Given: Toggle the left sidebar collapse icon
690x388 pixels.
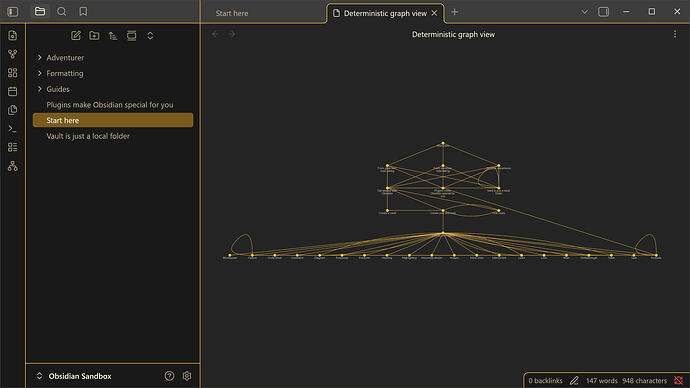Looking at the screenshot, I should tap(13, 12).
